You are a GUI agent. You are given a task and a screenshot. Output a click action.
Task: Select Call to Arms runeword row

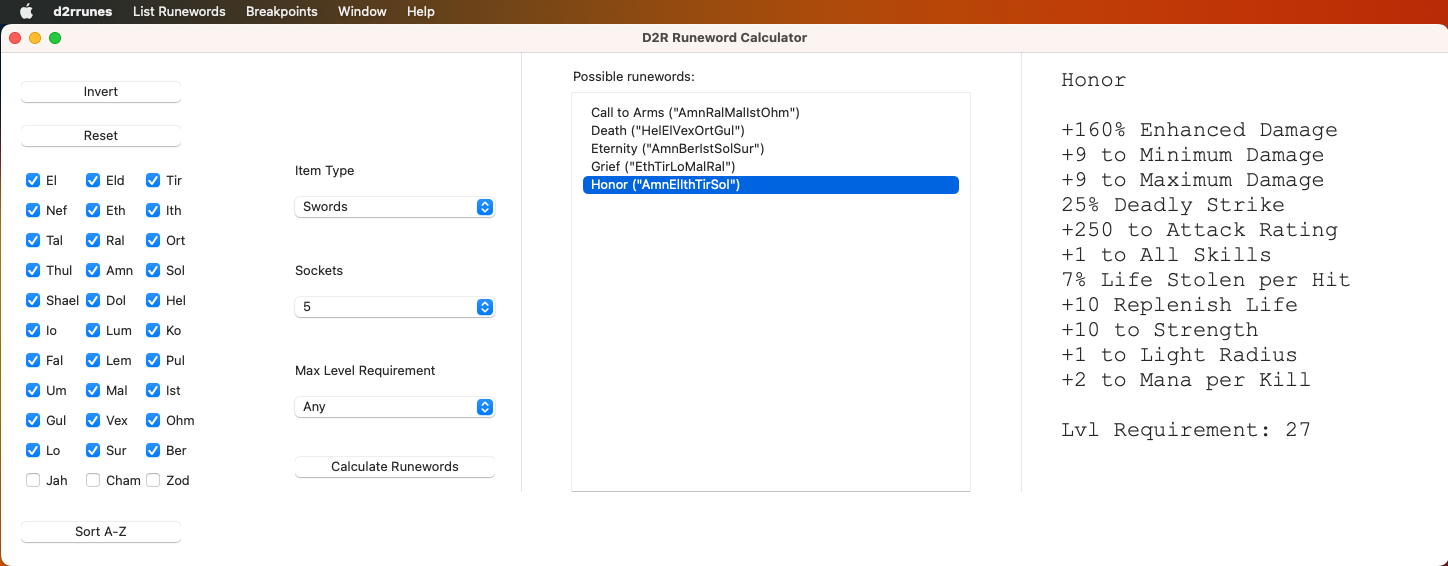[x=771, y=113]
